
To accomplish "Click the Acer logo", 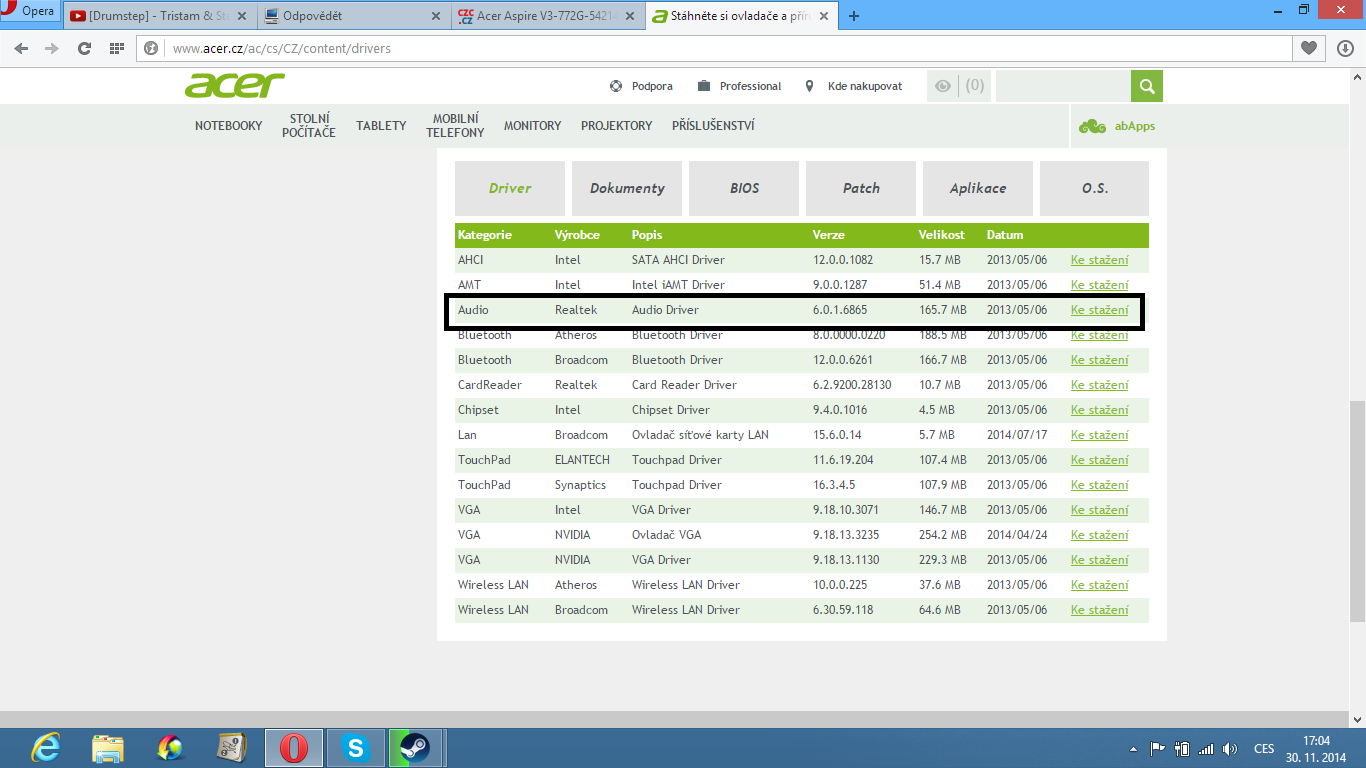I will pyautogui.click(x=235, y=86).
